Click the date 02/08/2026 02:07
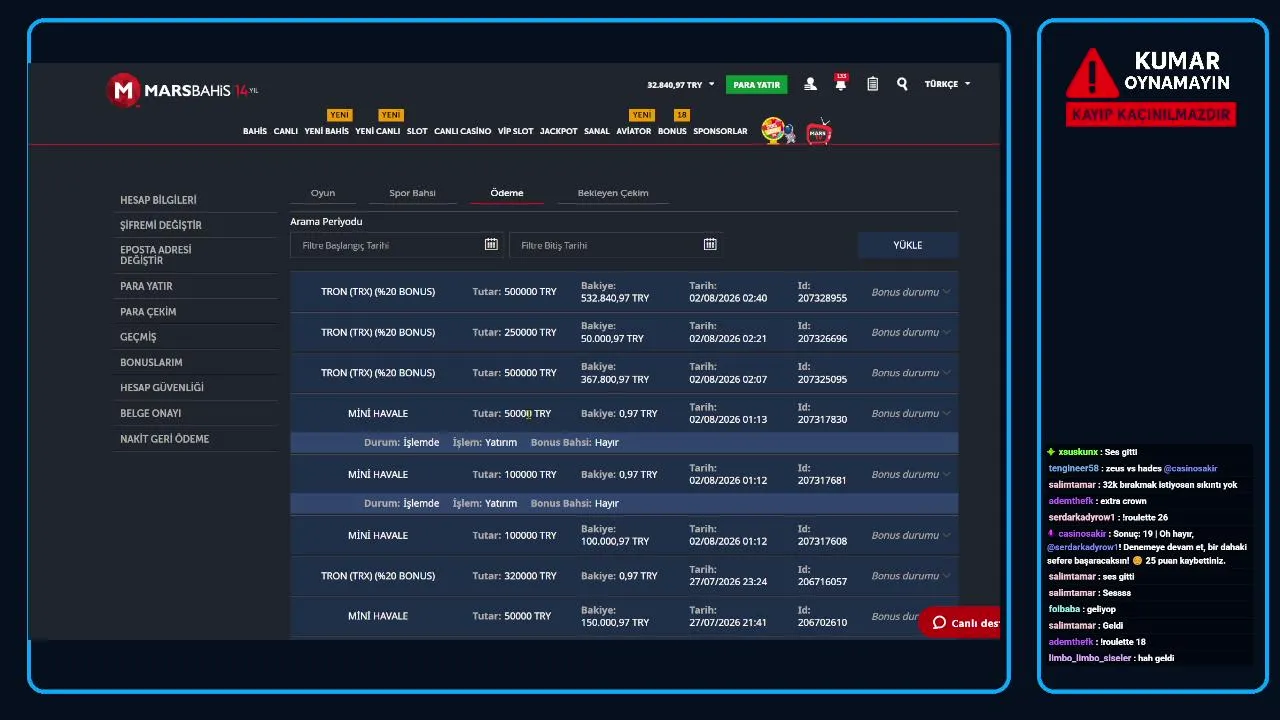Screen dimensions: 1280x720 point(728,379)
